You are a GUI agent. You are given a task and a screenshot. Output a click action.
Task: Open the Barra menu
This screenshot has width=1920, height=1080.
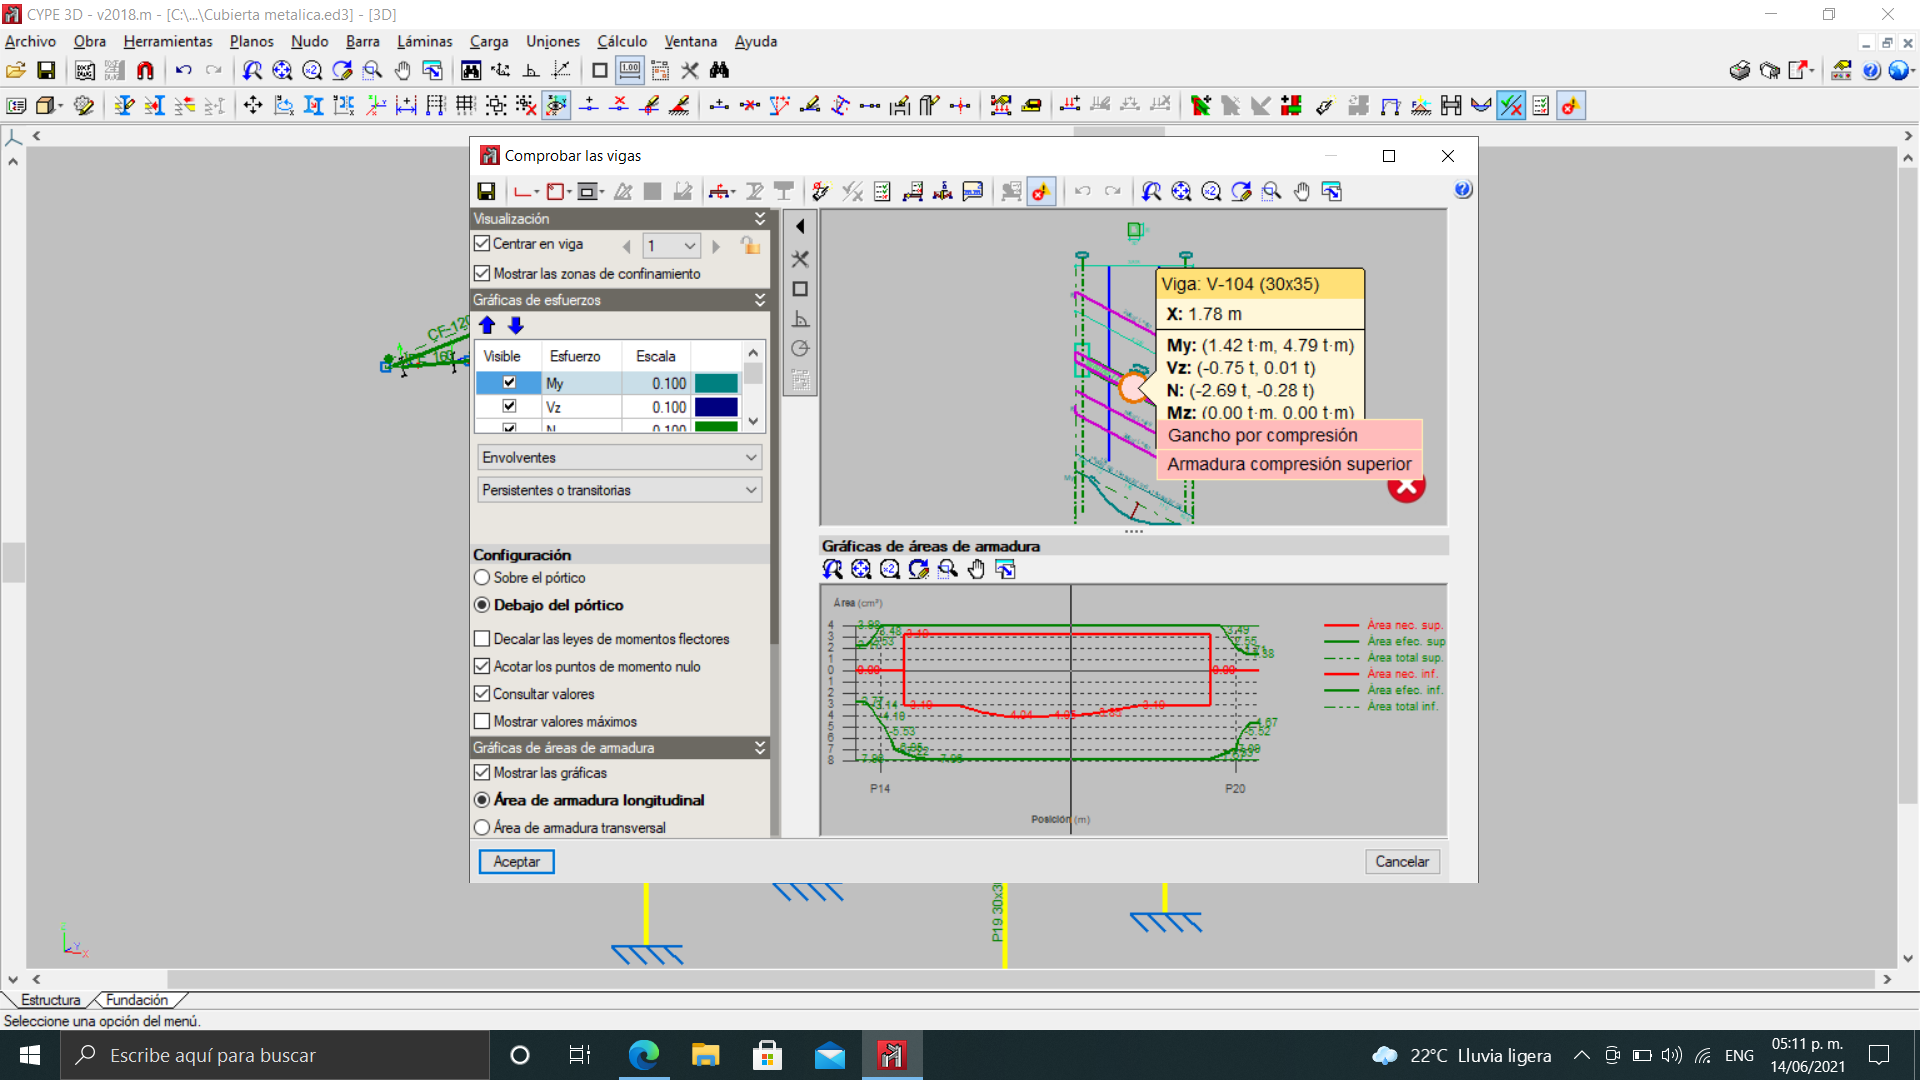(x=362, y=42)
